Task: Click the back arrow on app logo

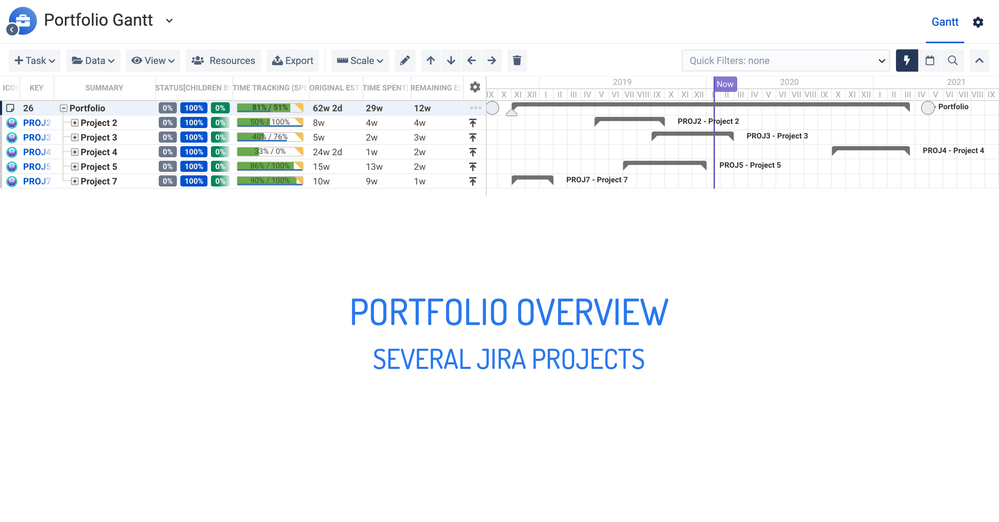Action: tap(12, 29)
